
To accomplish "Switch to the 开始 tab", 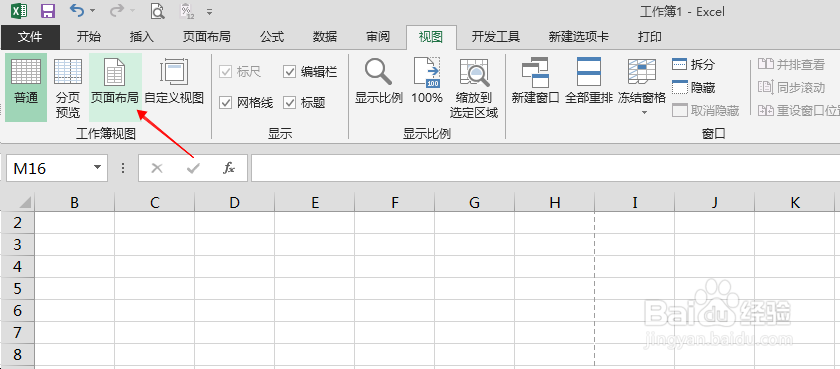I will (x=88, y=37).
